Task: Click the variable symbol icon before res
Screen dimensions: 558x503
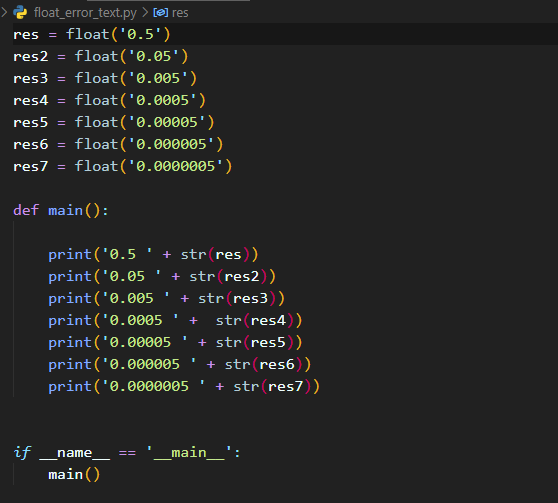Action: click(x=160, y=13)
